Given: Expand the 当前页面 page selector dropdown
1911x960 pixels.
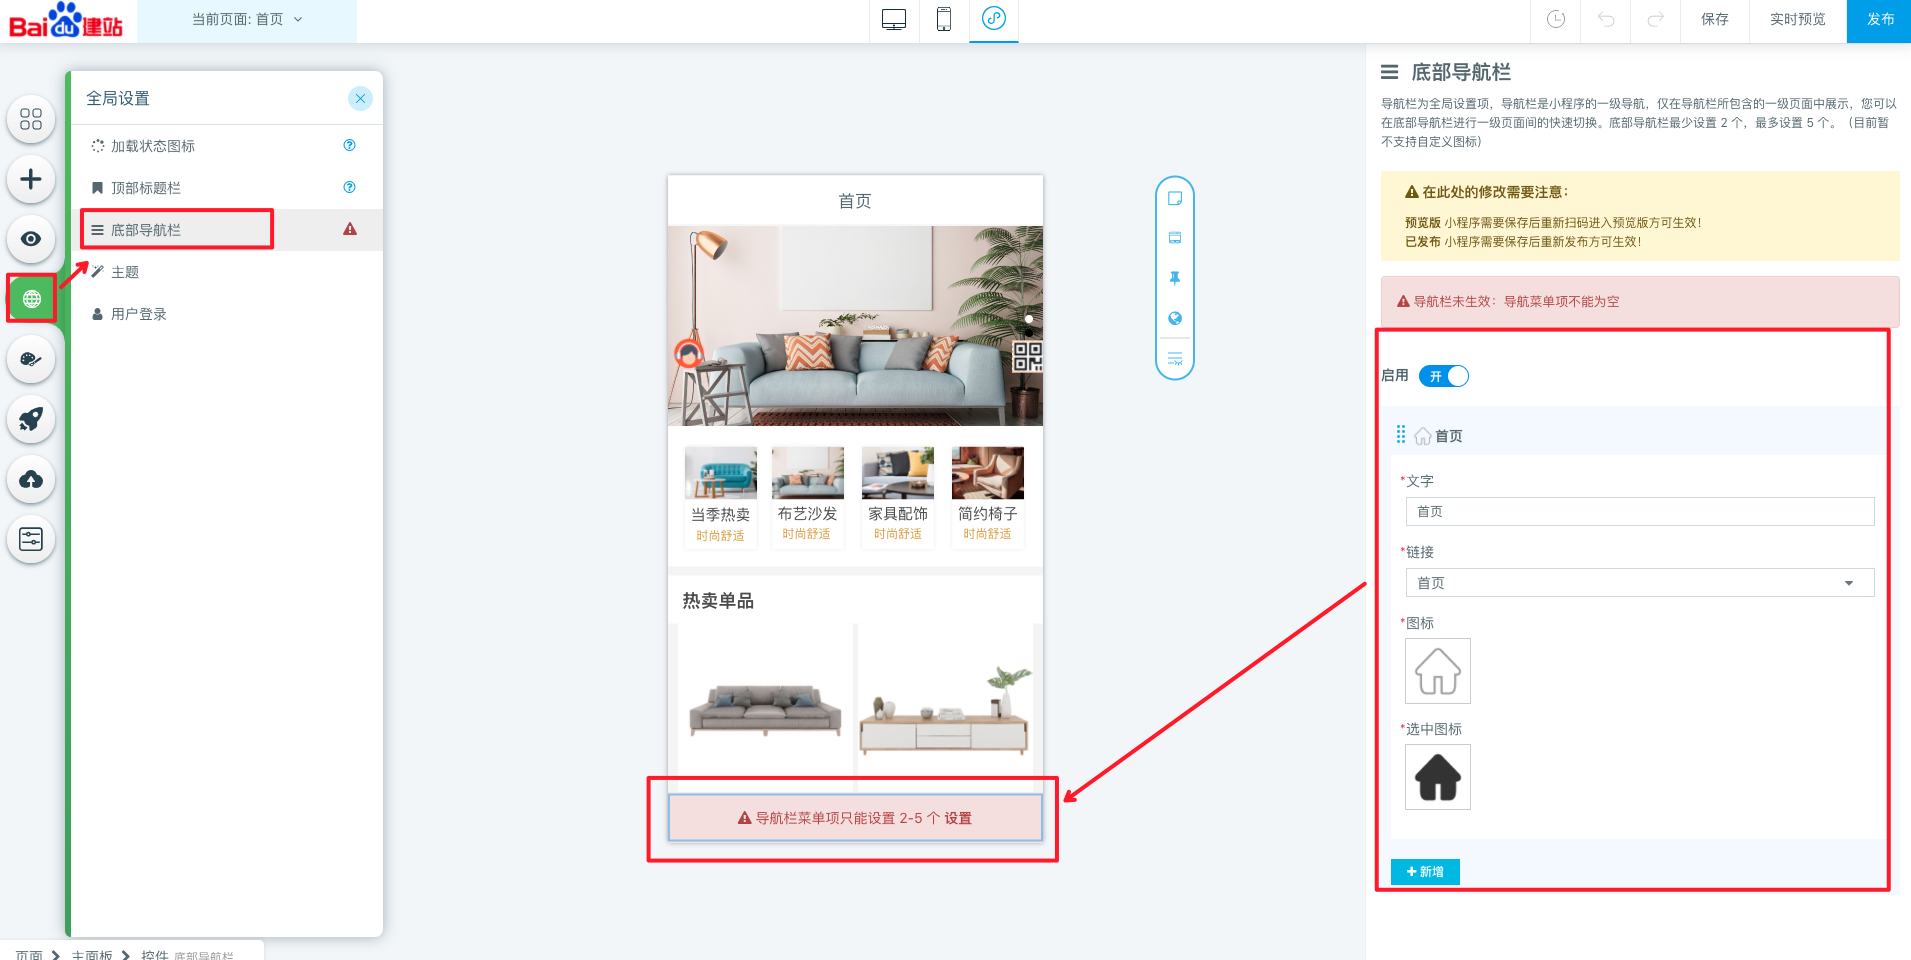Looking at the screenshot, I should point(247,20).
